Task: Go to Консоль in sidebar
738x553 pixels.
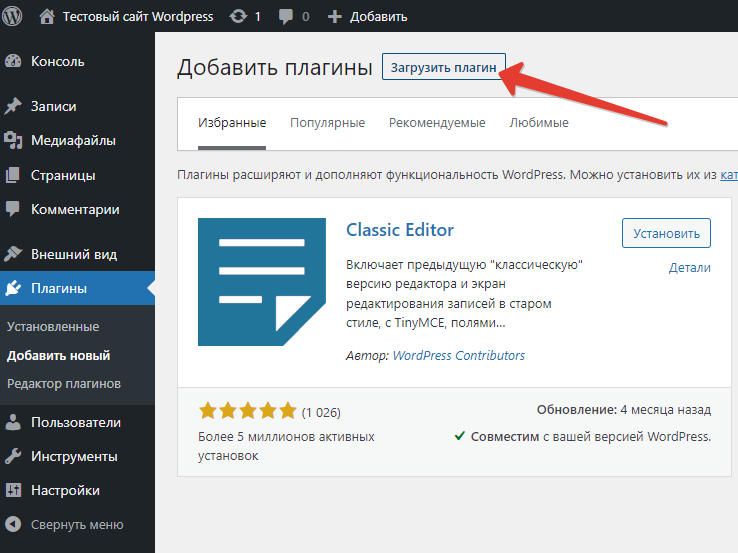Action: pos(57,61)
